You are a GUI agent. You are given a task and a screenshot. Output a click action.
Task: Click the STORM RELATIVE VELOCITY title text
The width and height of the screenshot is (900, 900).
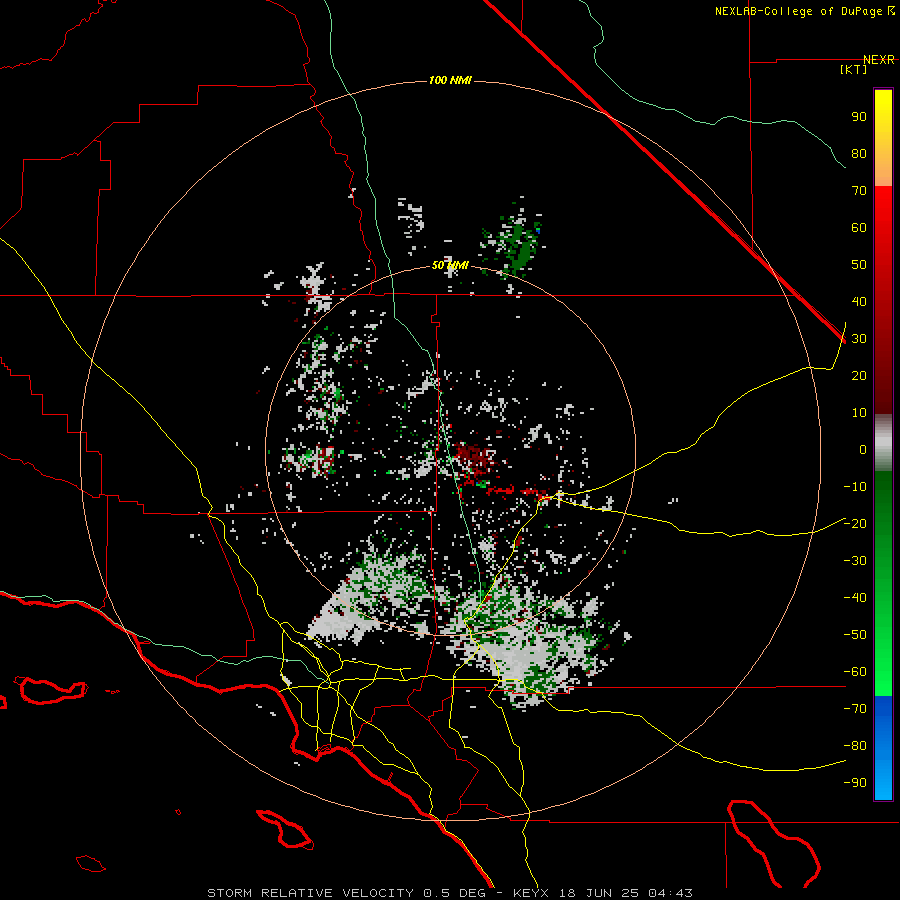pos(310,893)
